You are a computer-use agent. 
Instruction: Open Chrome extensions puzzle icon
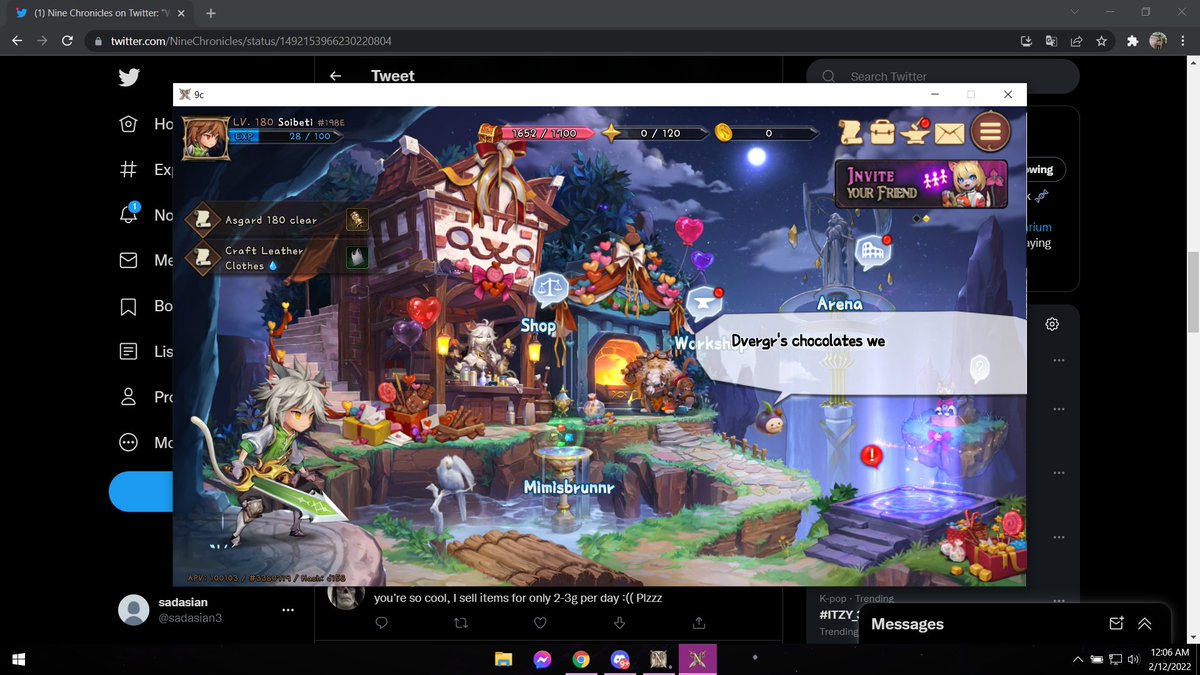click(x=1132, y=41)
